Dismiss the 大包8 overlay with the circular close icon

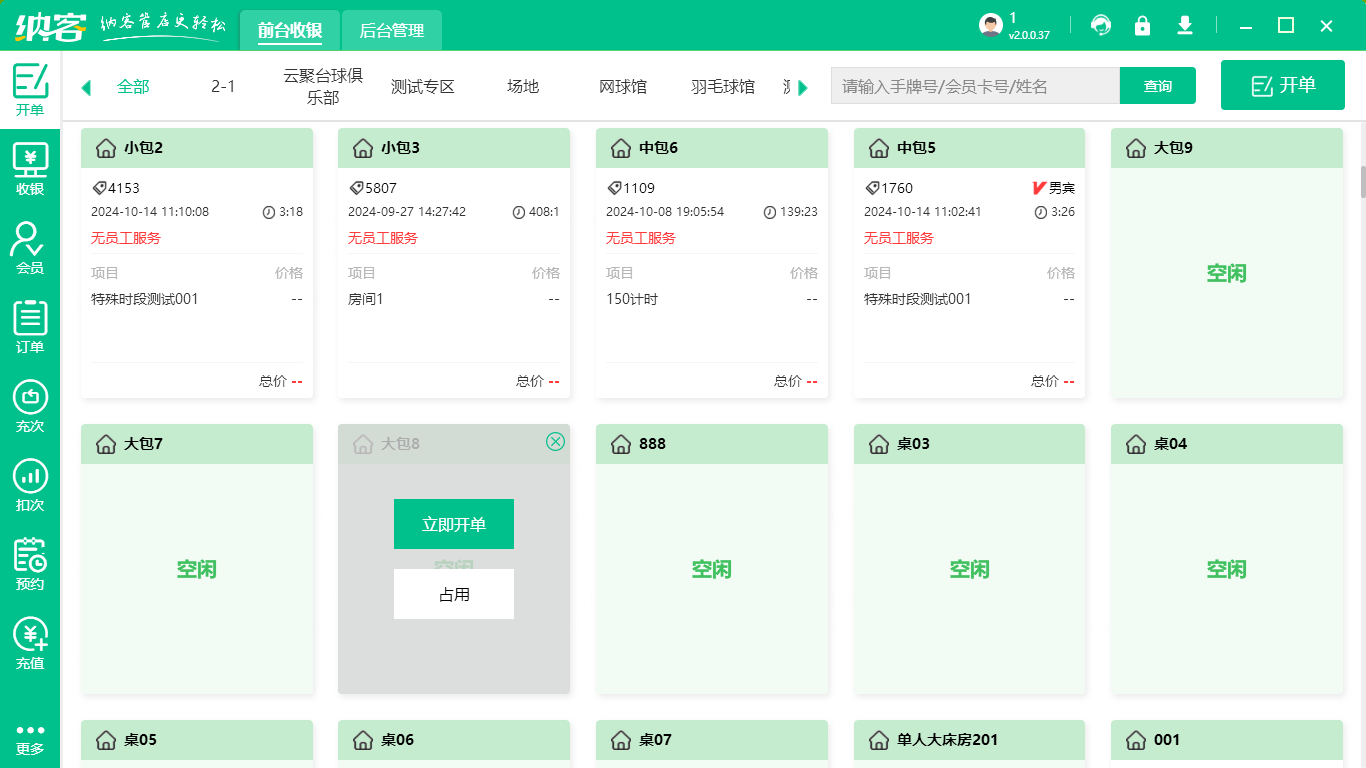coord(557,442)
